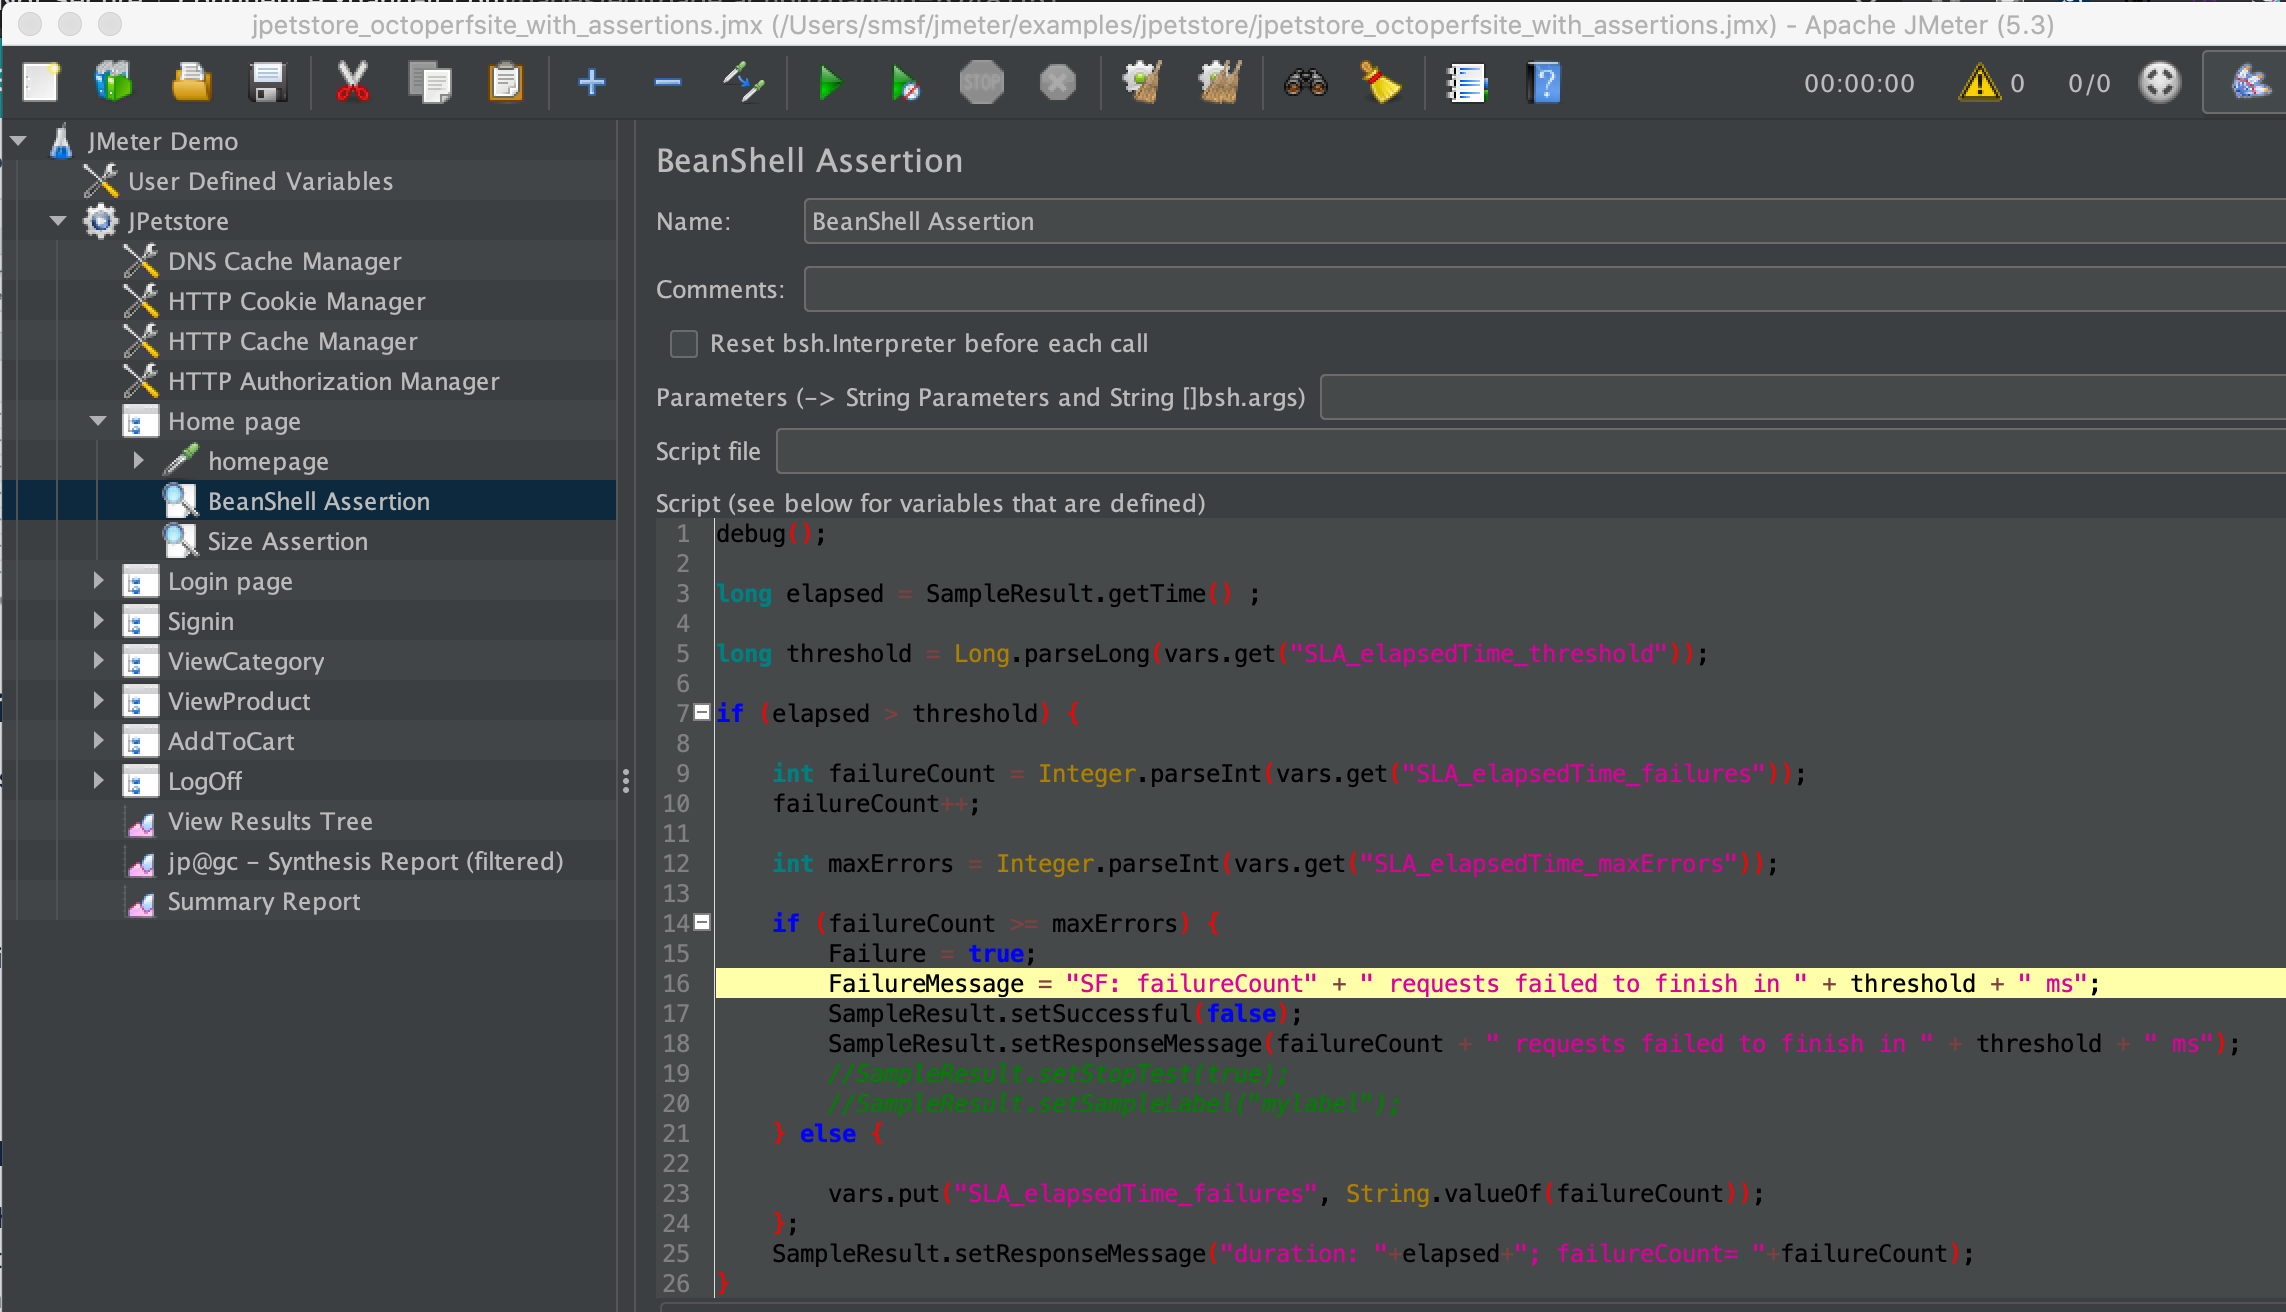Clear all results

tap(1219, 82)
